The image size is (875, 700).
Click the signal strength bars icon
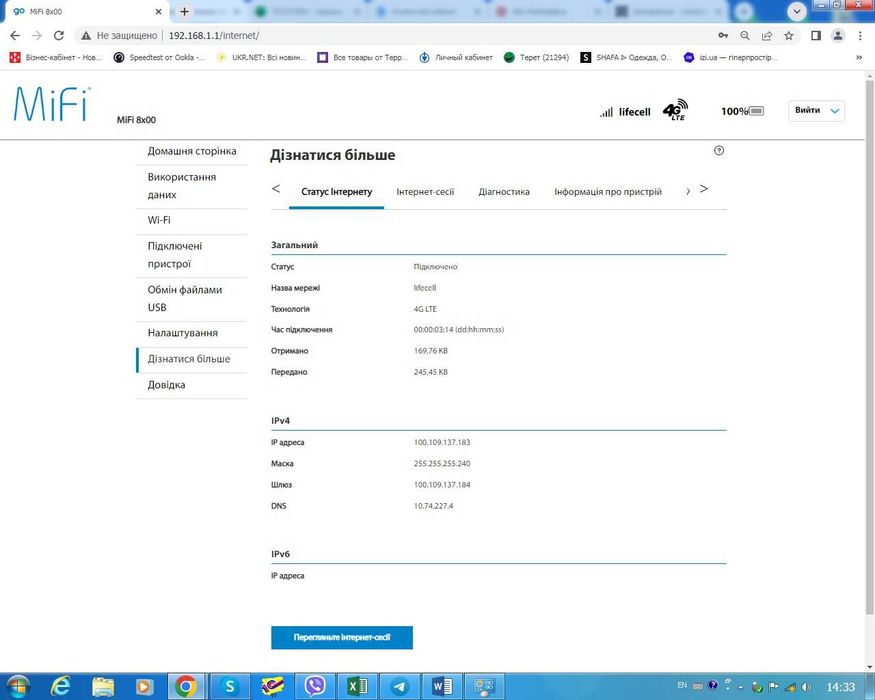coord(606,112)
